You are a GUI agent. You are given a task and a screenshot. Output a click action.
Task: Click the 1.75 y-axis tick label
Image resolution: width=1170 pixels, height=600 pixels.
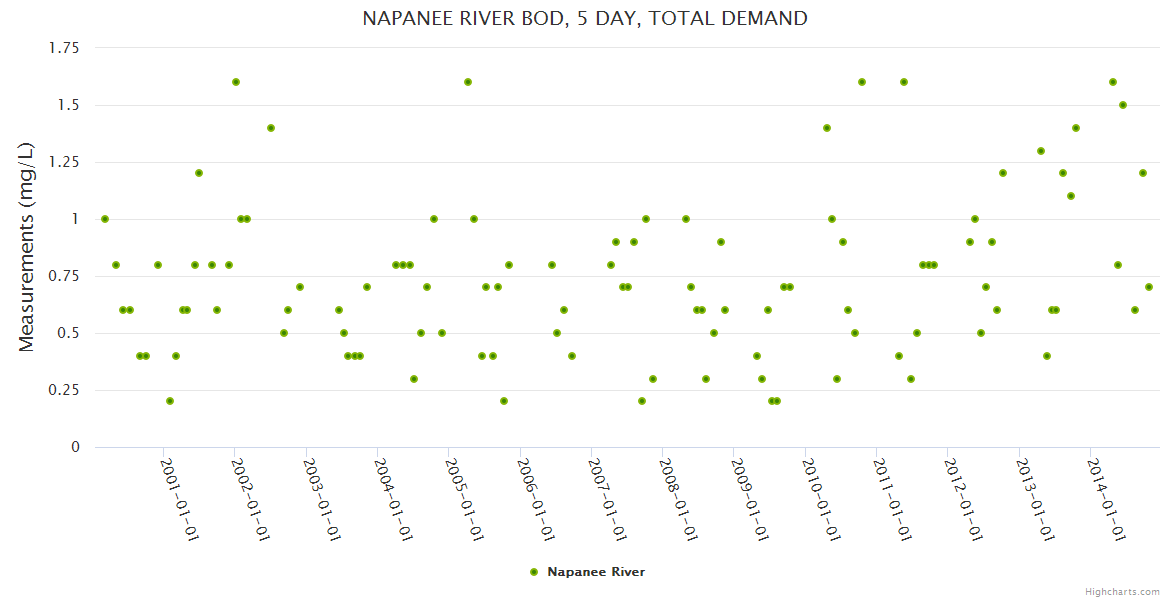tap(64, 47)
